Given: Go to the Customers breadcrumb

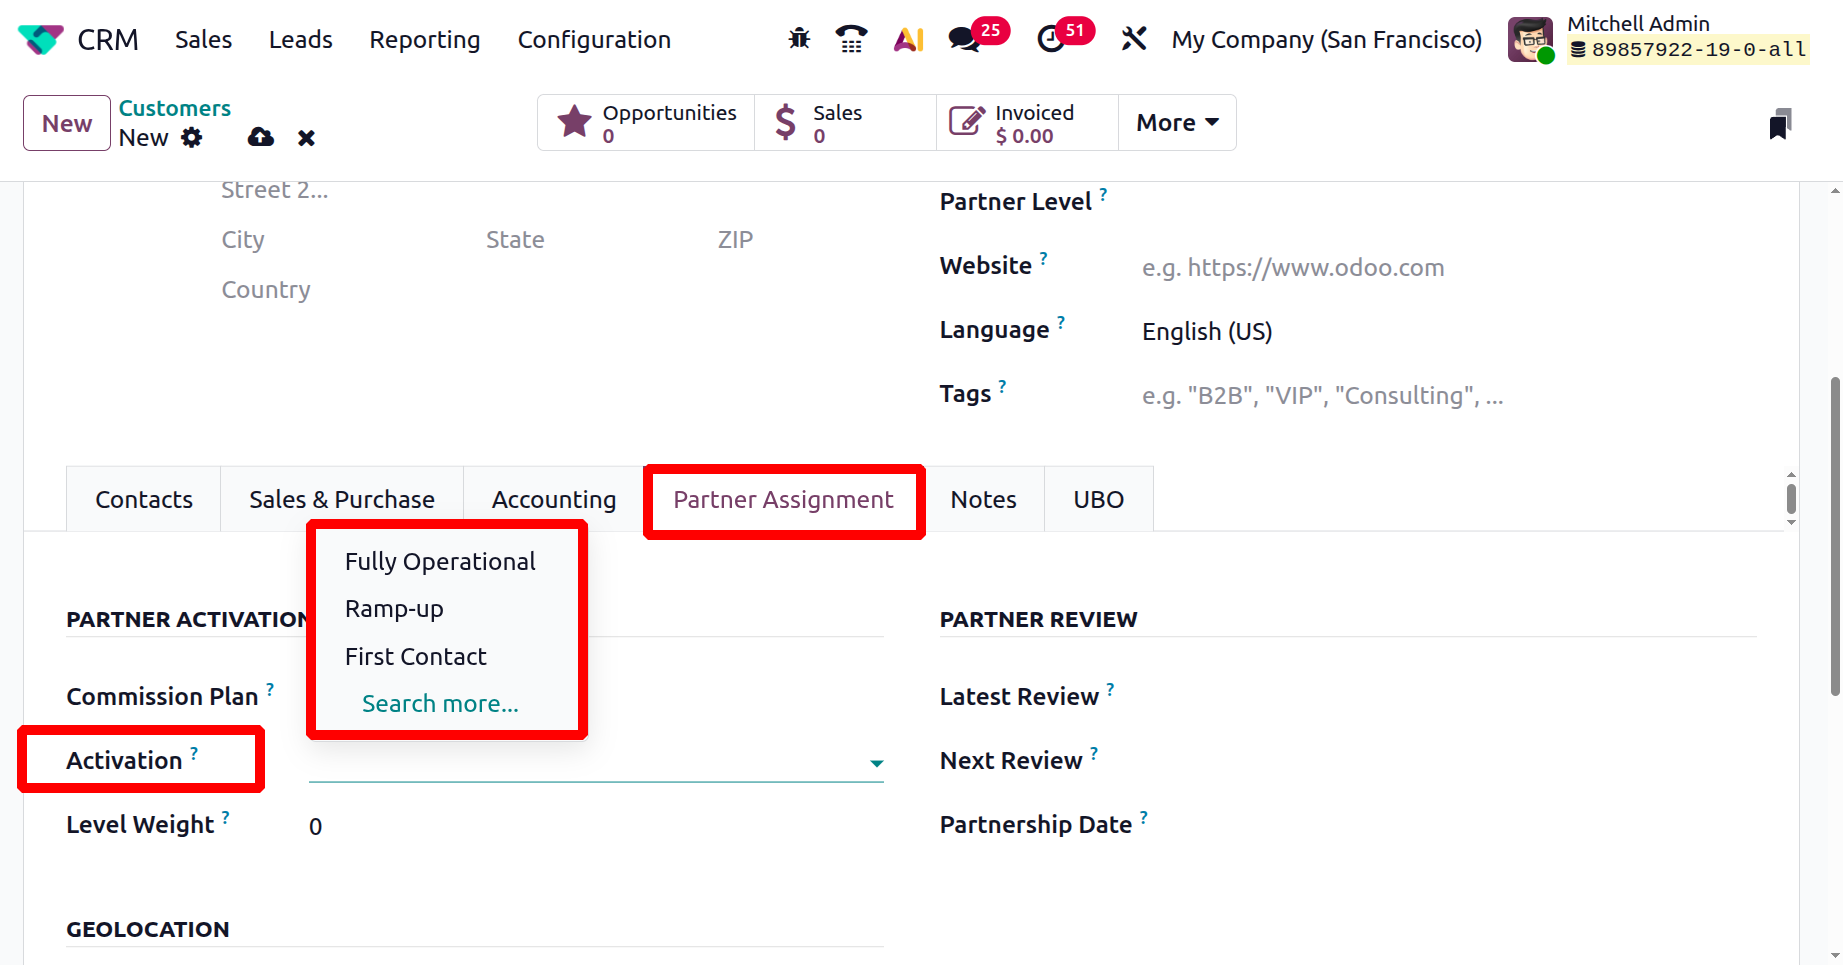Looking at the screenshot, I should coord(174,108).
